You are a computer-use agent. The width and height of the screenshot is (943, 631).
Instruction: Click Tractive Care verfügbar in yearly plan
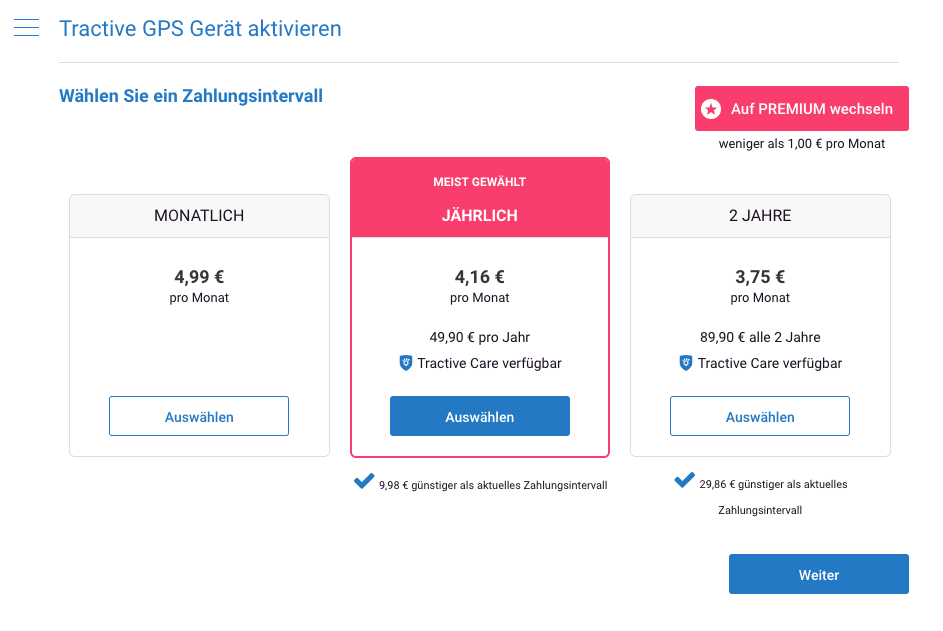[x=490, y=363]
